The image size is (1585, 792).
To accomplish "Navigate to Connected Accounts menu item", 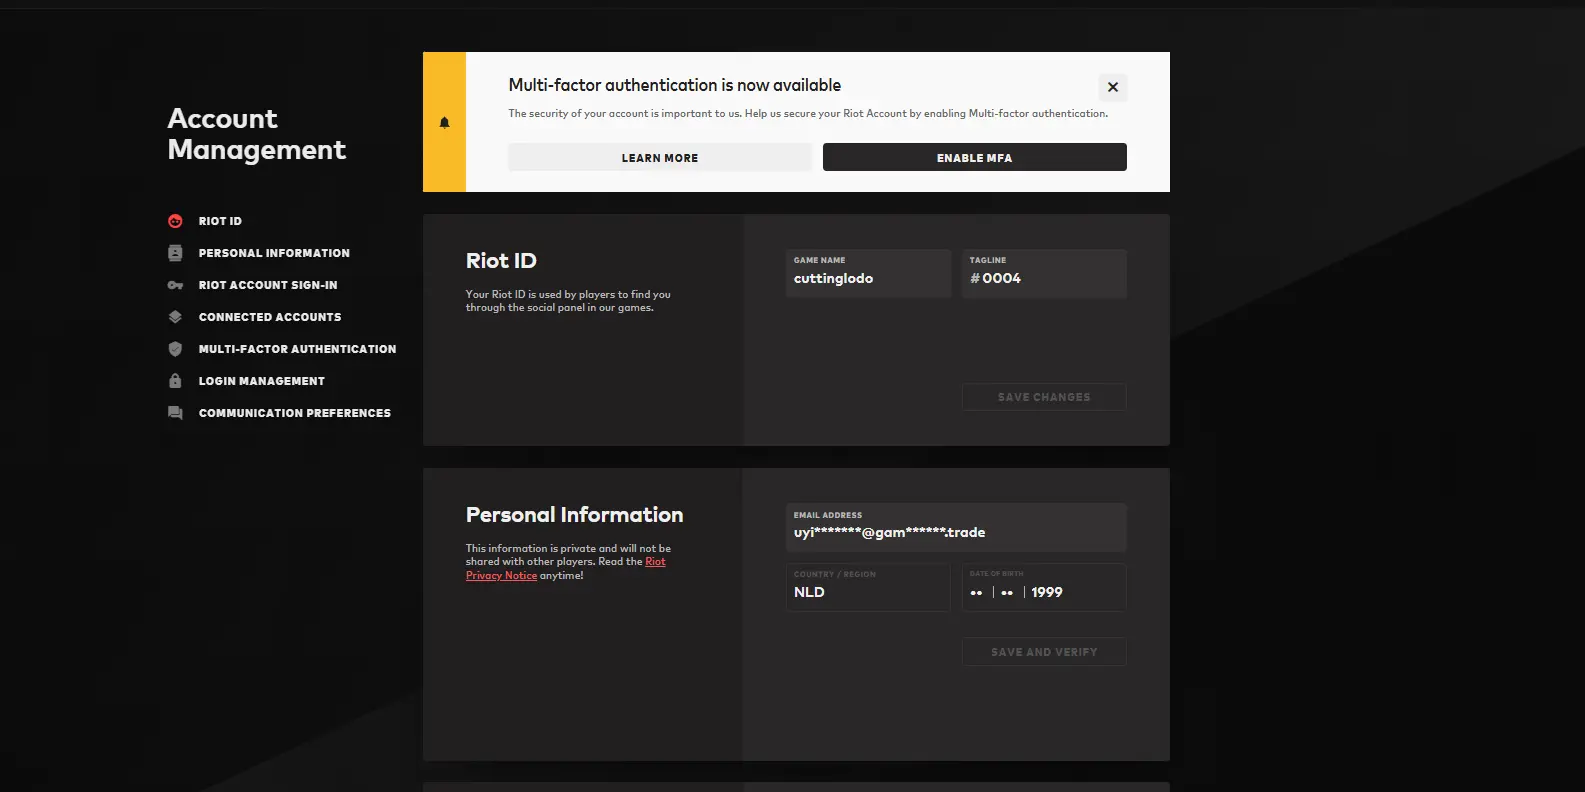I will pos(269,317).
